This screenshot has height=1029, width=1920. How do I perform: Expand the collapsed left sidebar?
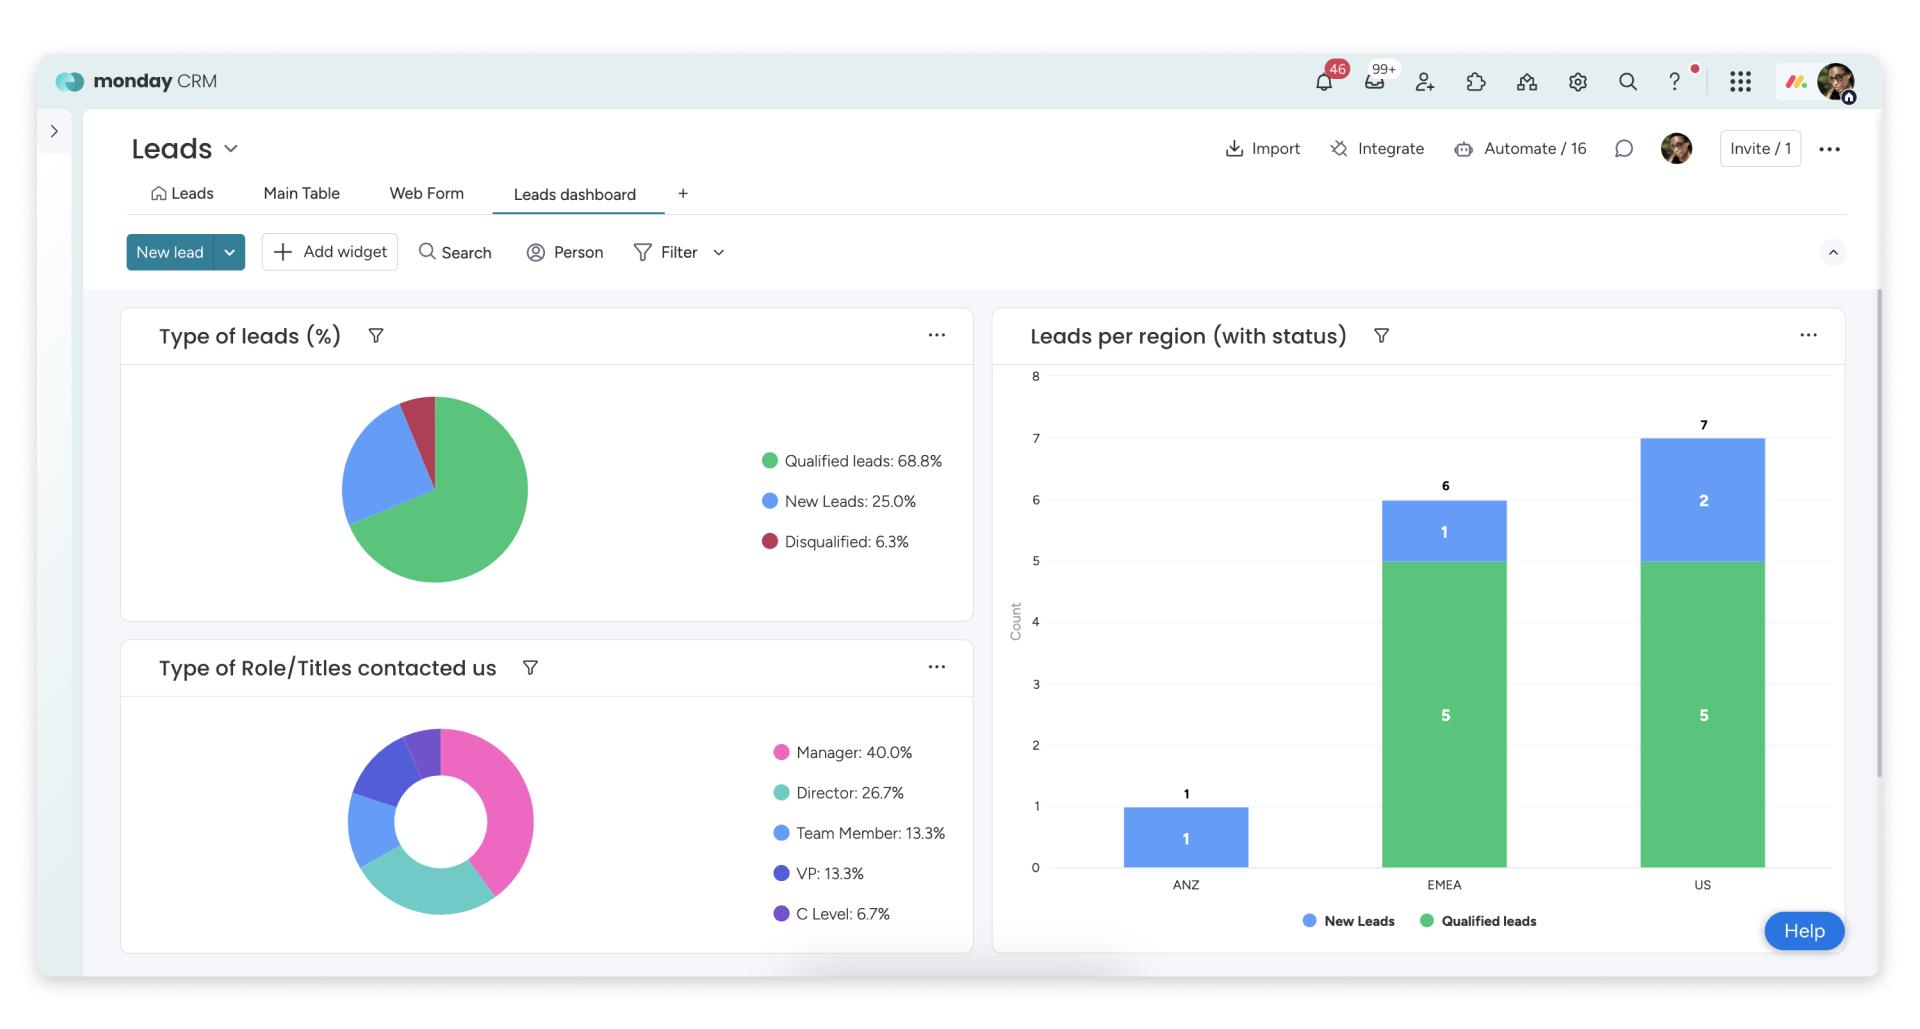tap(54, 131)
